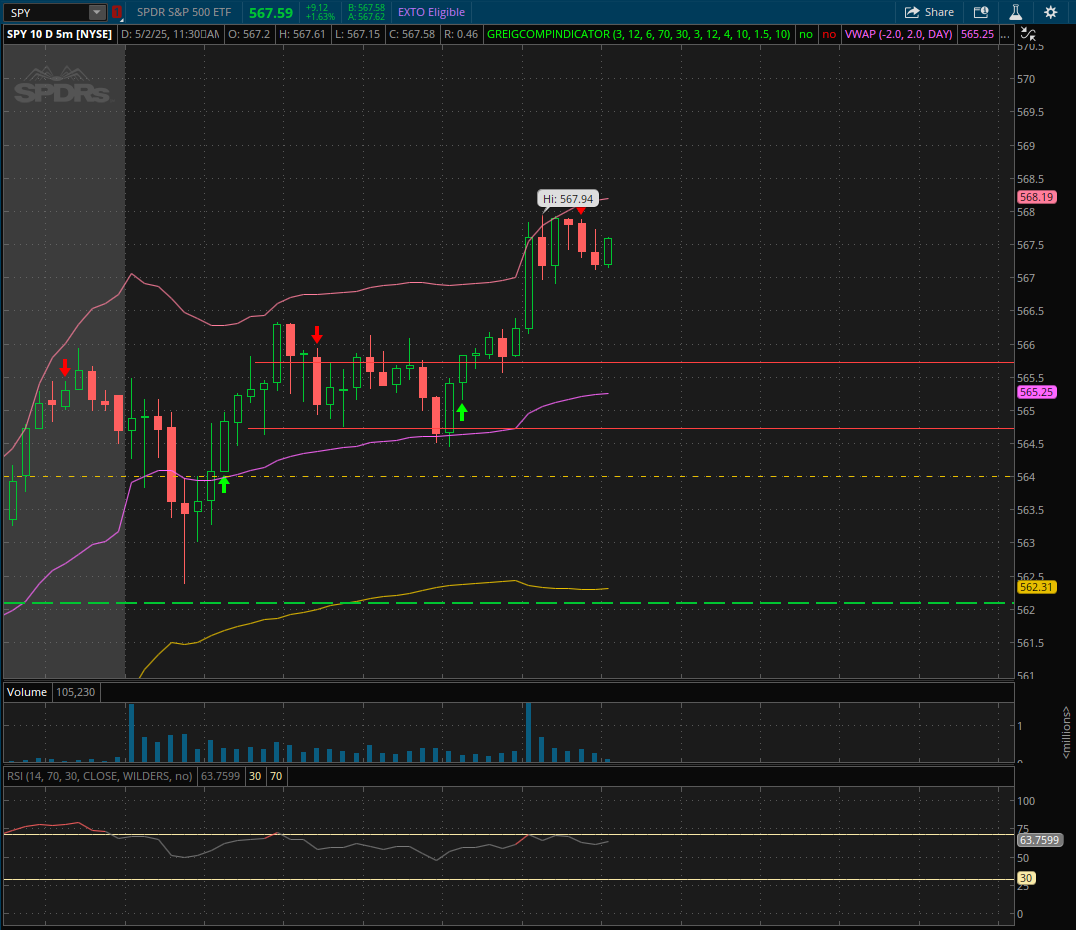The image size is (1076, 930).
Task: Click the tallest volume bar at rally
Action: 528,732
